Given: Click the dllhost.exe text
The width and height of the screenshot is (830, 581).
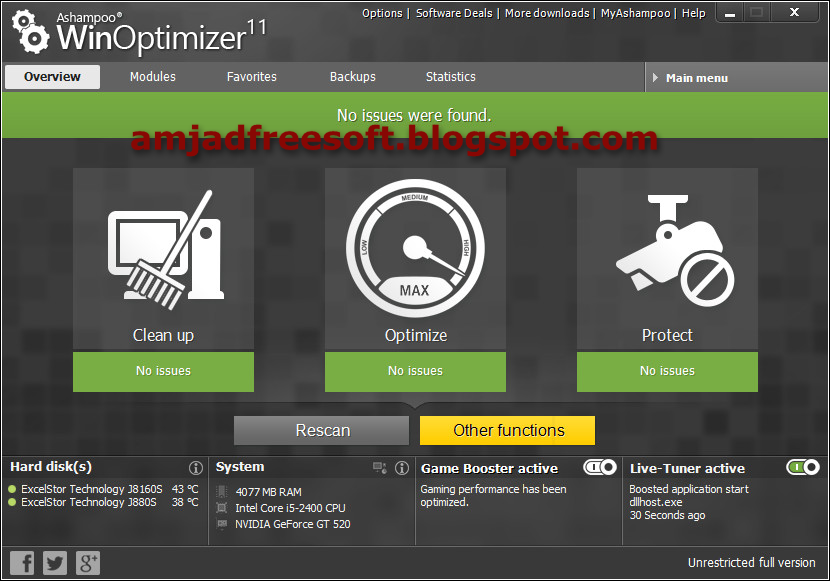Looking at the screenshot, I should [656, 502].
